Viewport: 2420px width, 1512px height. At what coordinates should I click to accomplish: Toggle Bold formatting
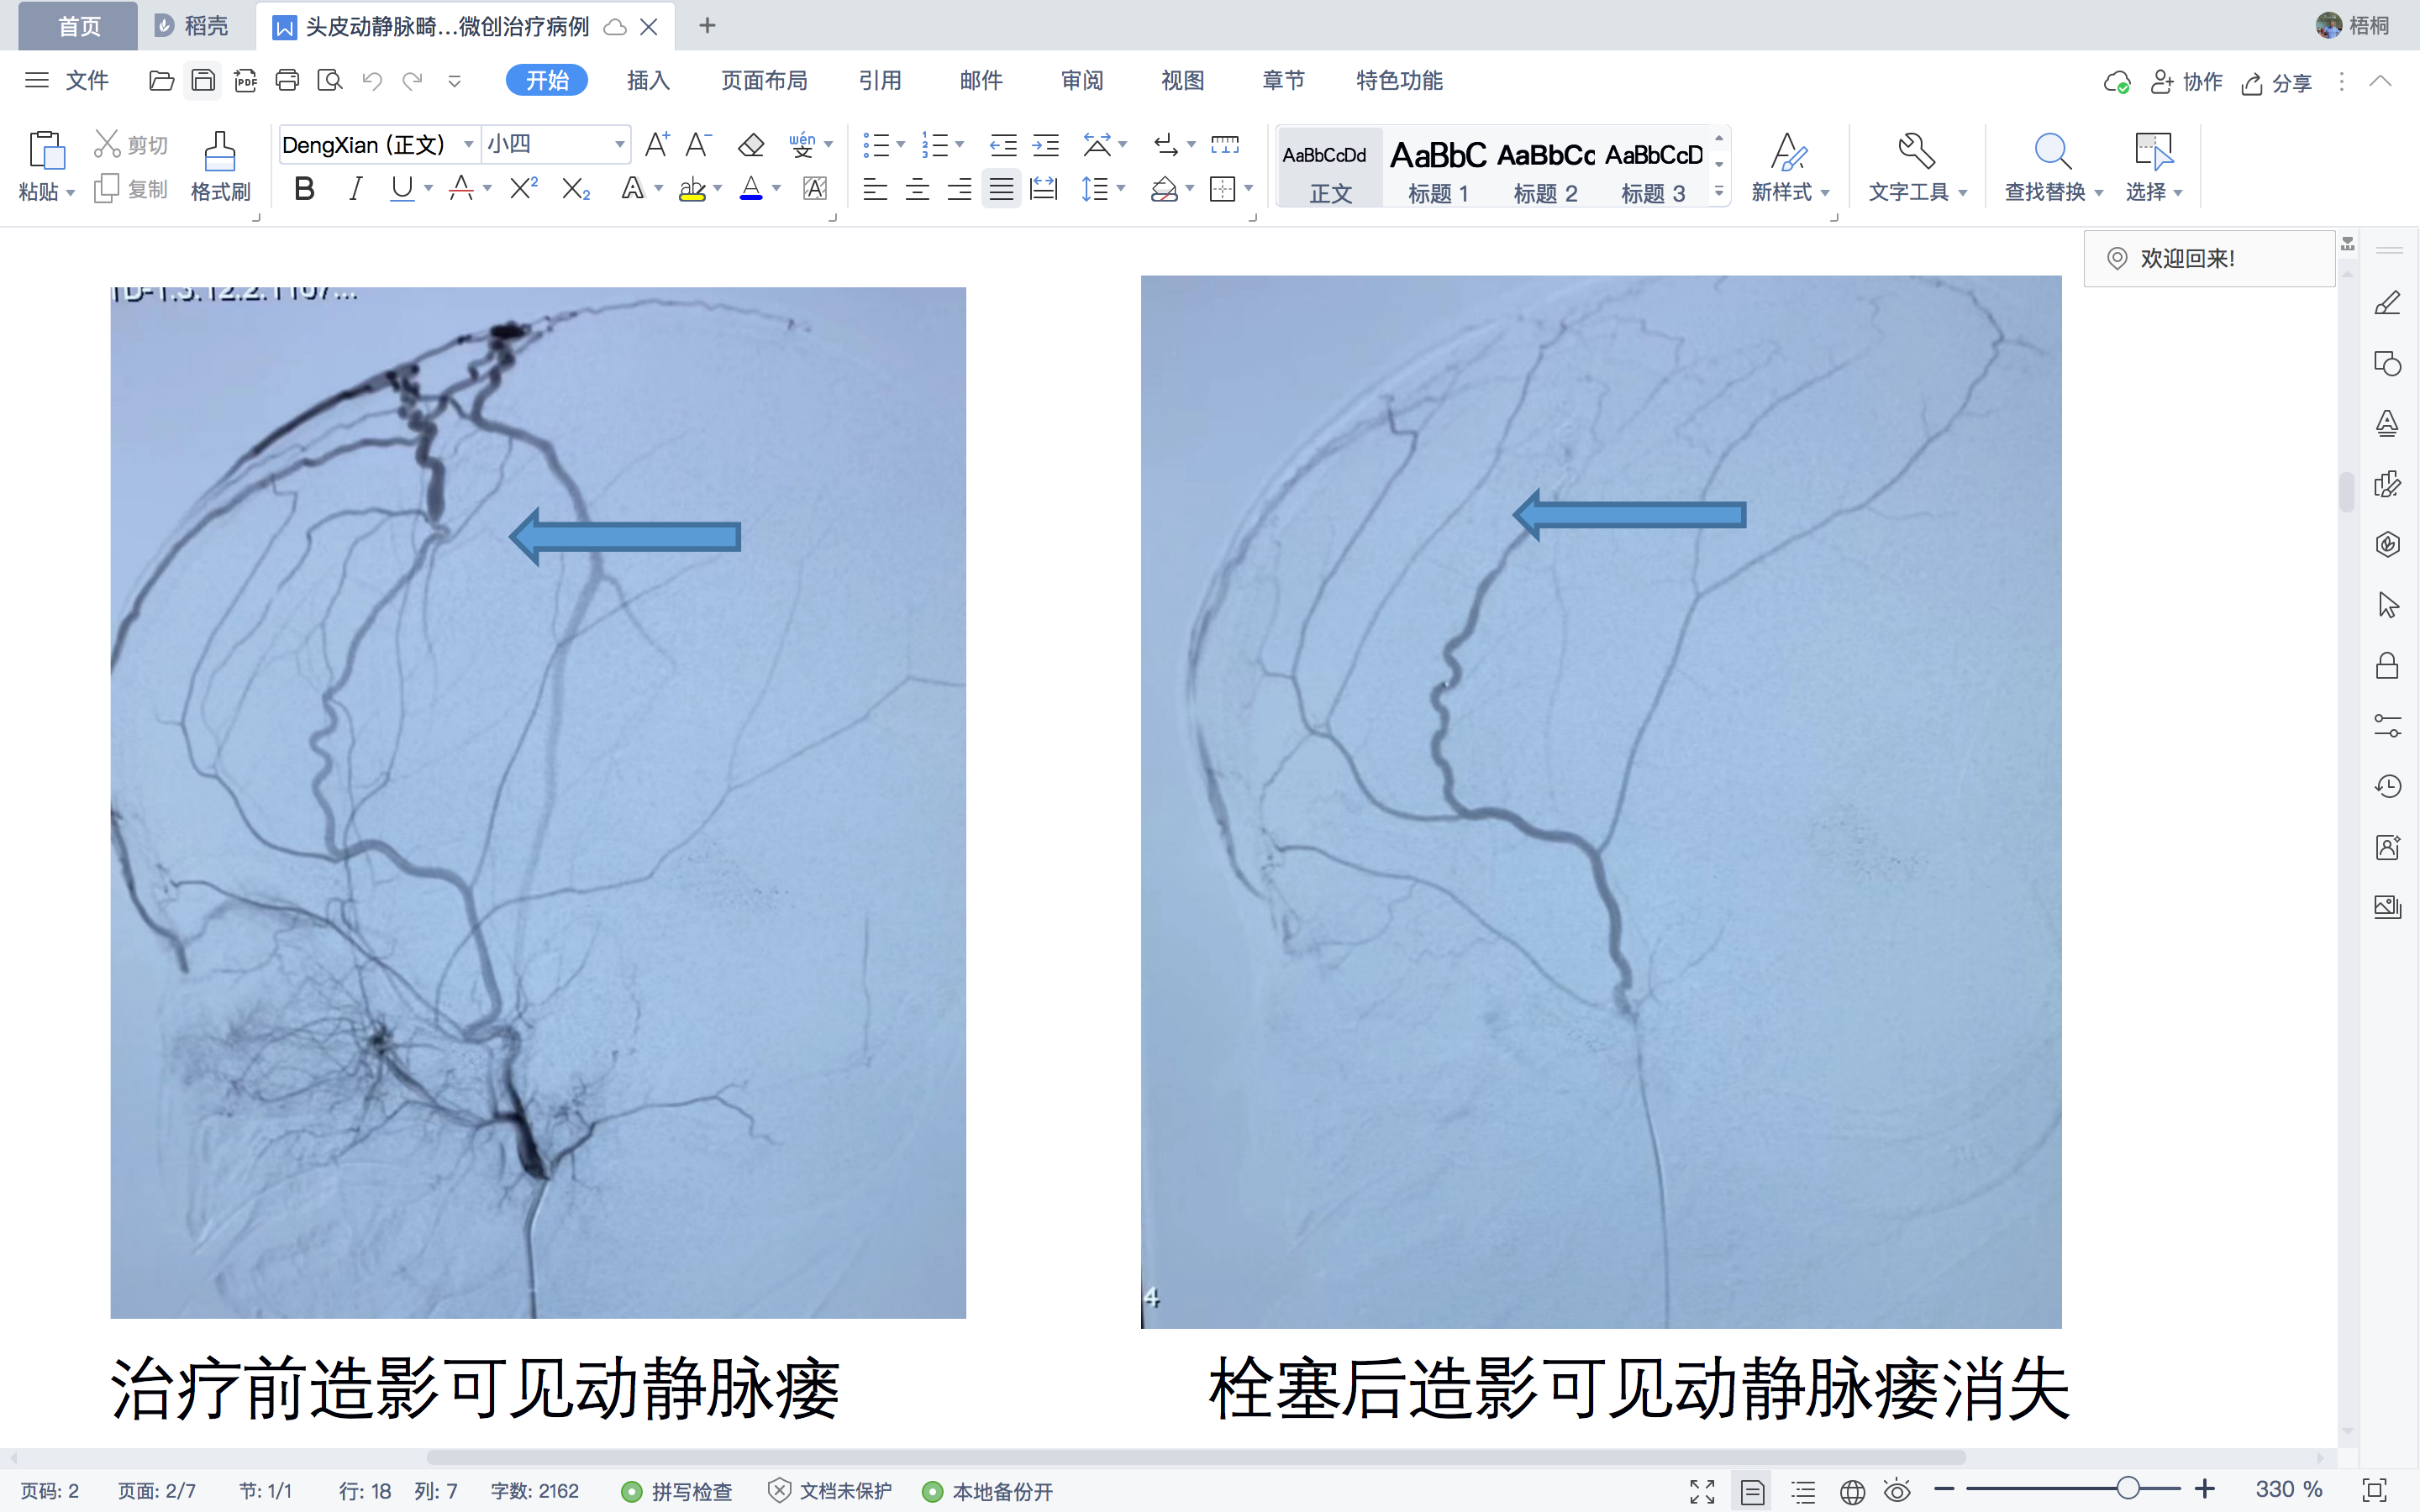[x=305, y=188]
